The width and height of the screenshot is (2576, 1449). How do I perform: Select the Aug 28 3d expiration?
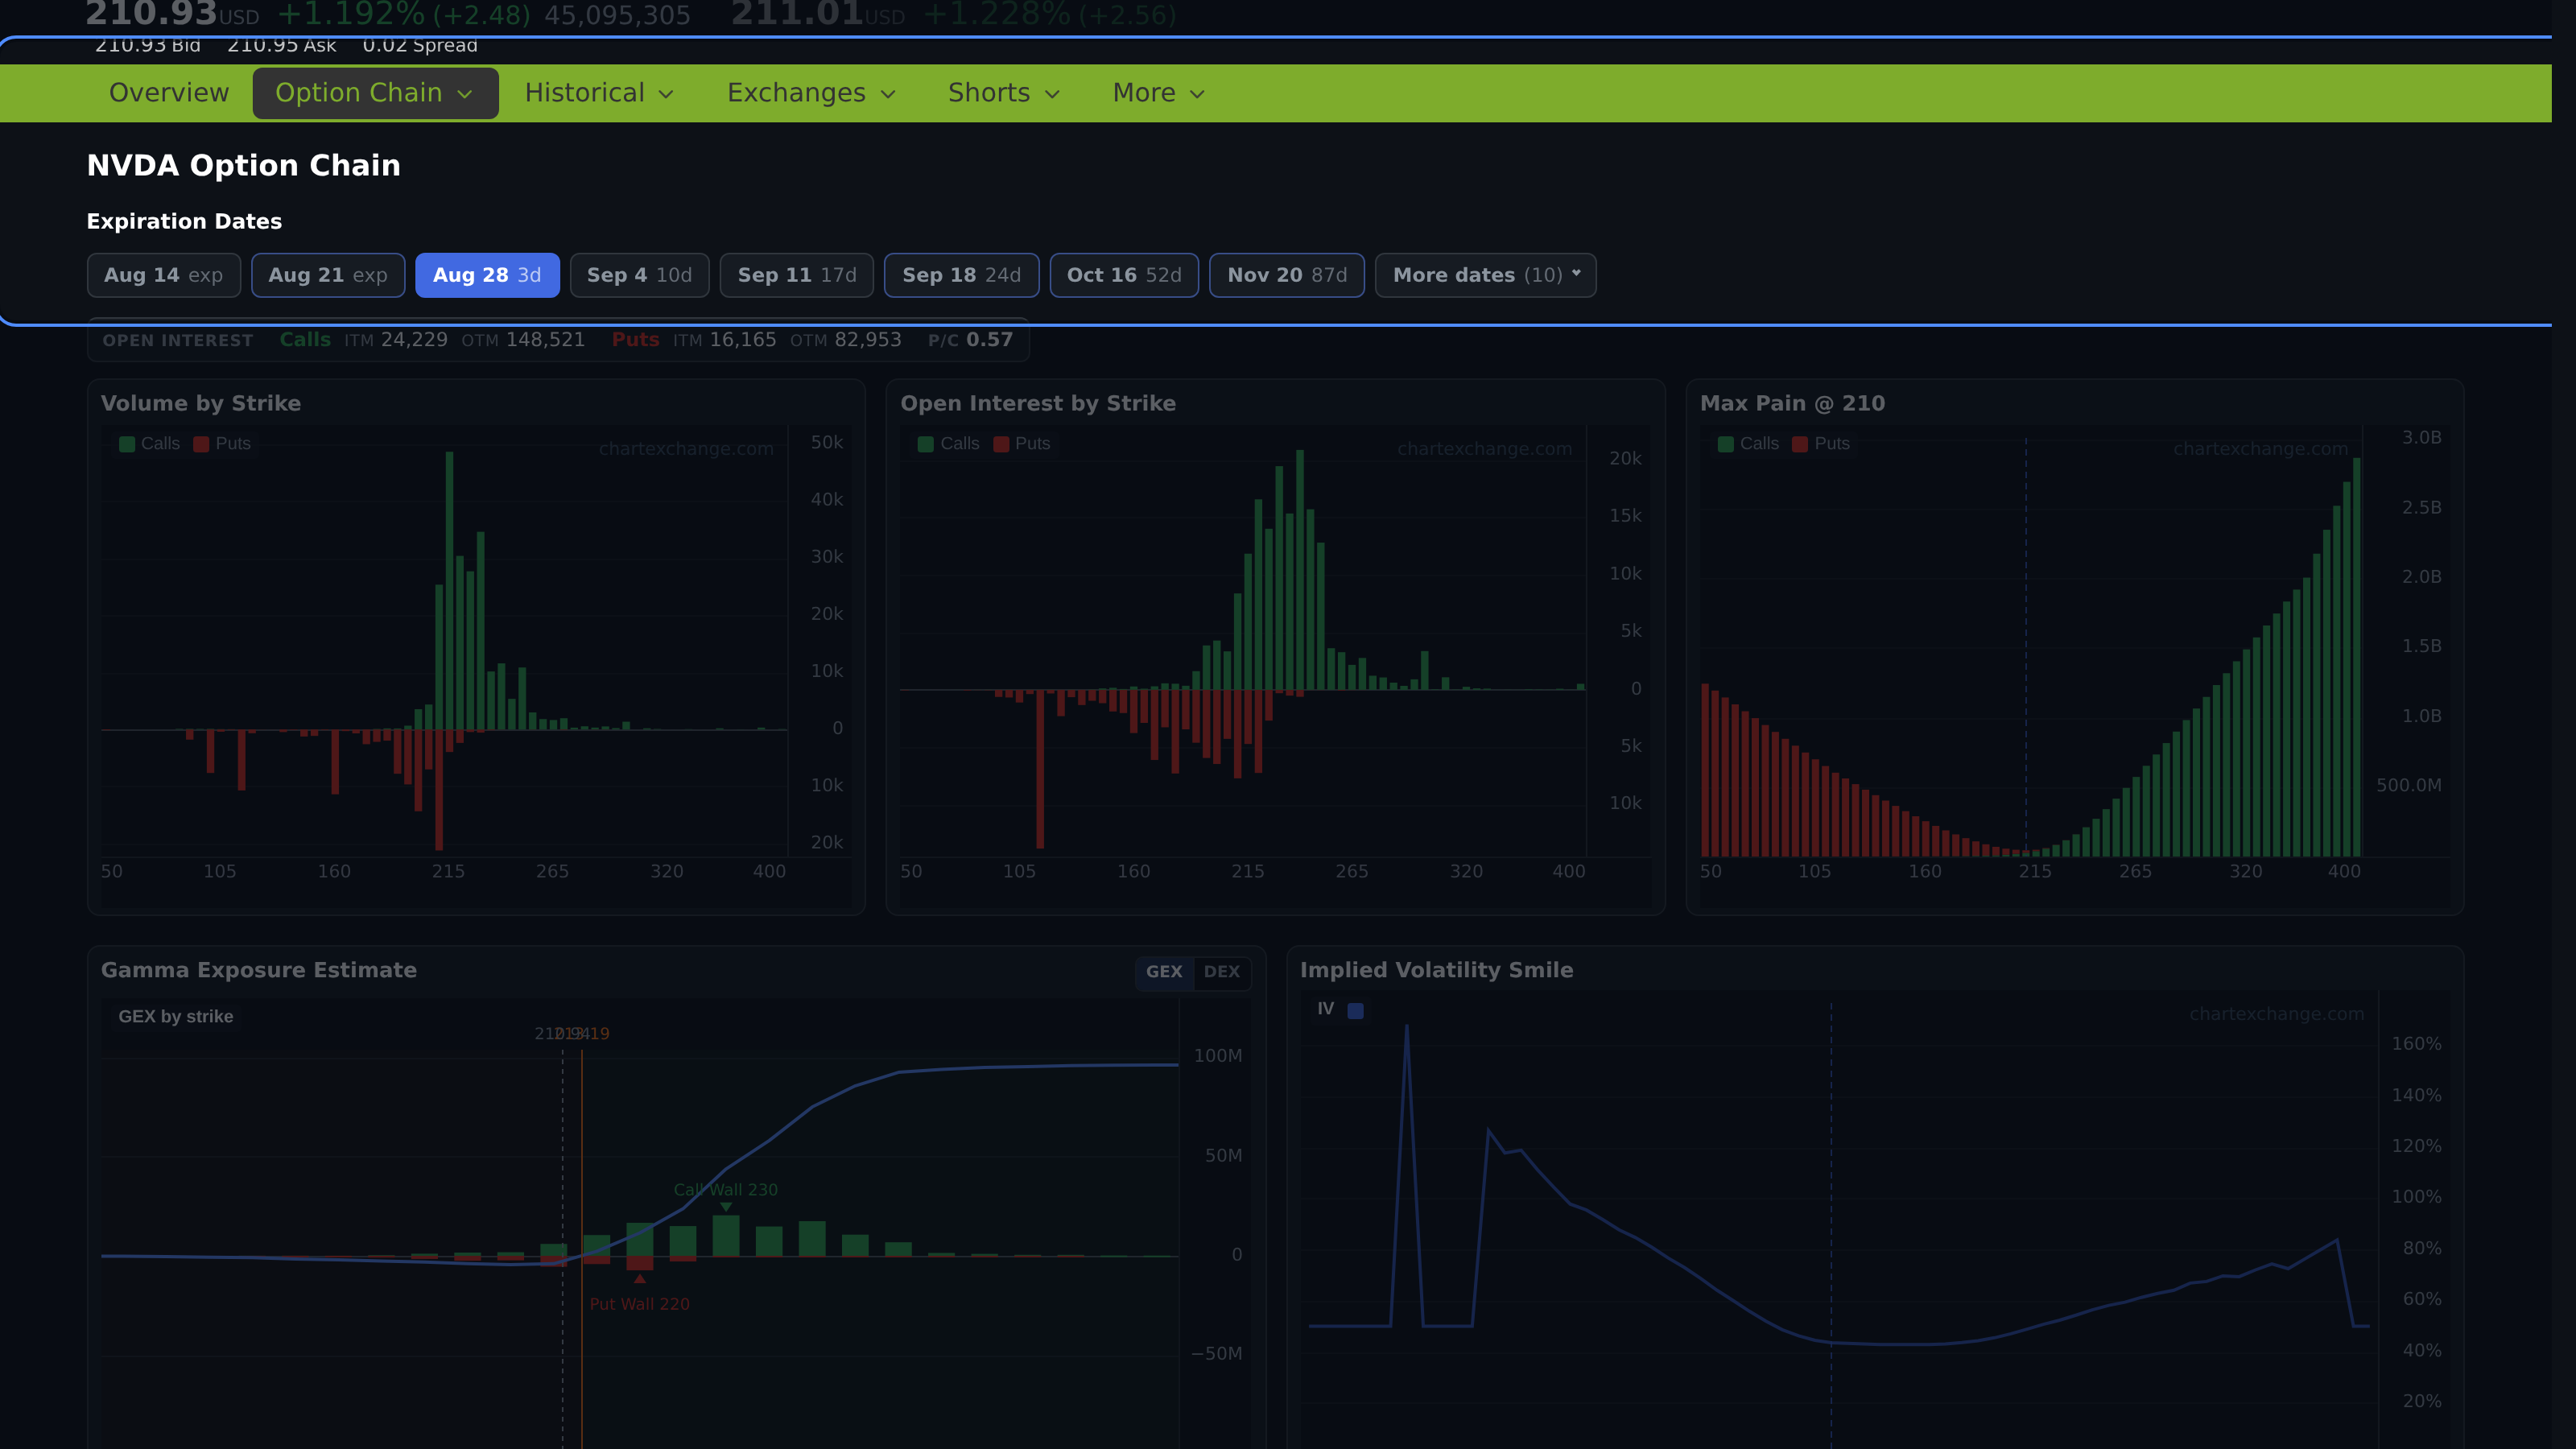(487, 275)
